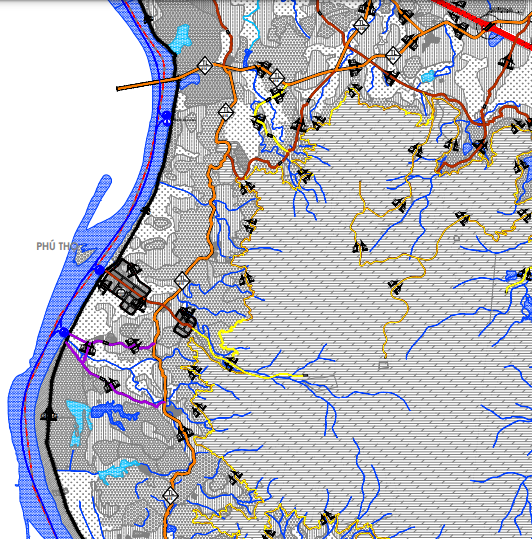532x539 pixels.
Task: Click the PHÚ THỌ province label
Action: (x=57, y=246)
